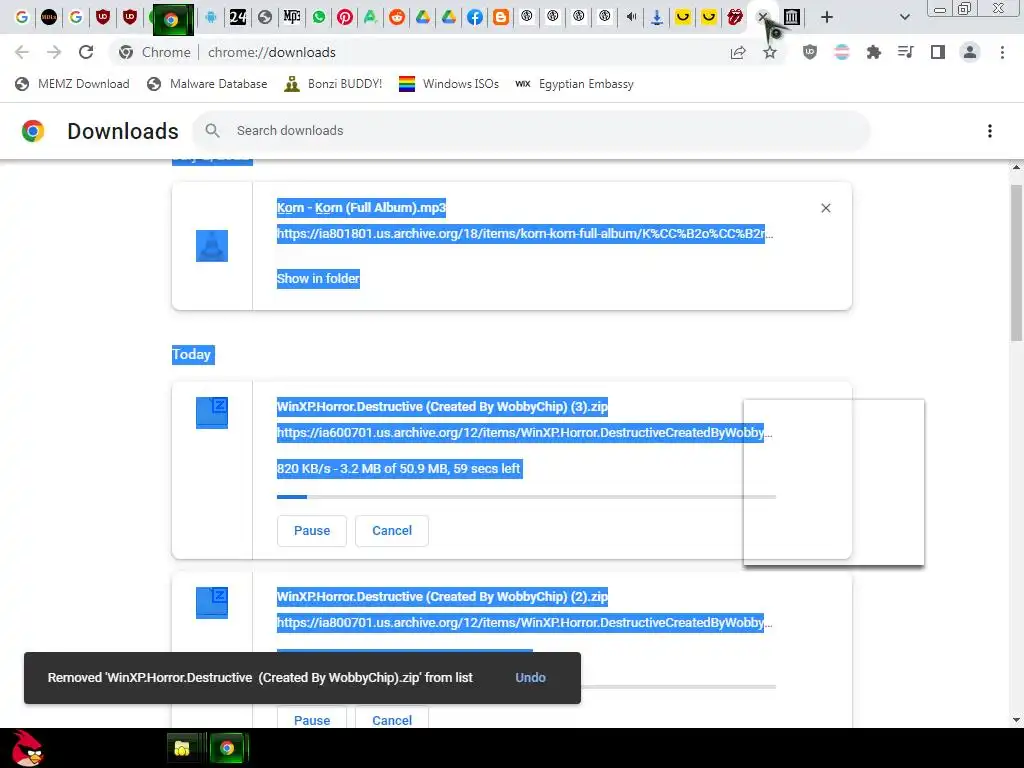This screenshot has width=1024, height=768.
Task: Switch to the MDLs browser tab
Action: [x=49, y=17]
